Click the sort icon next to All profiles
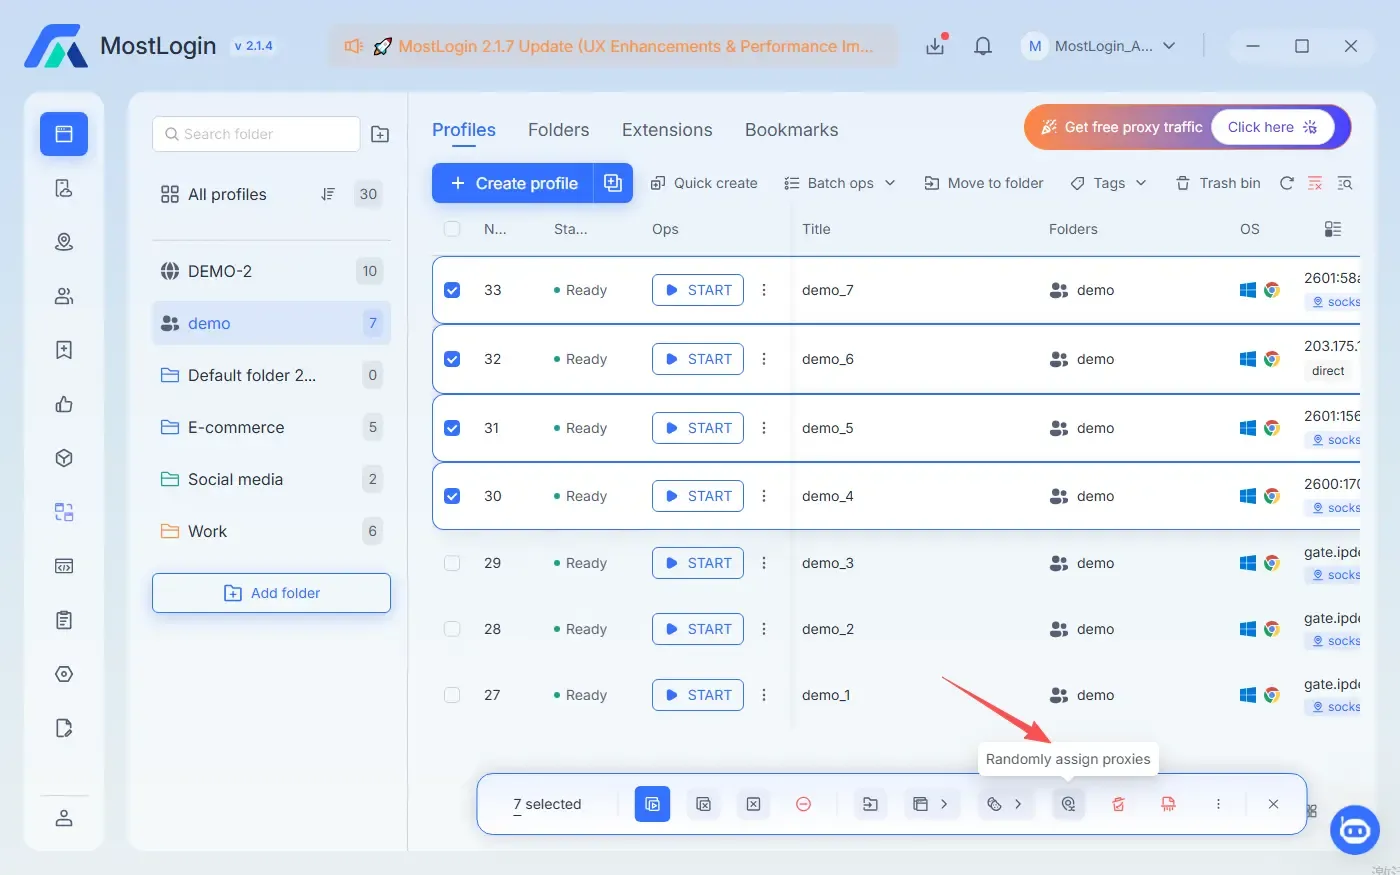This screenshot has height=875, width=1400. coord(328,194)
